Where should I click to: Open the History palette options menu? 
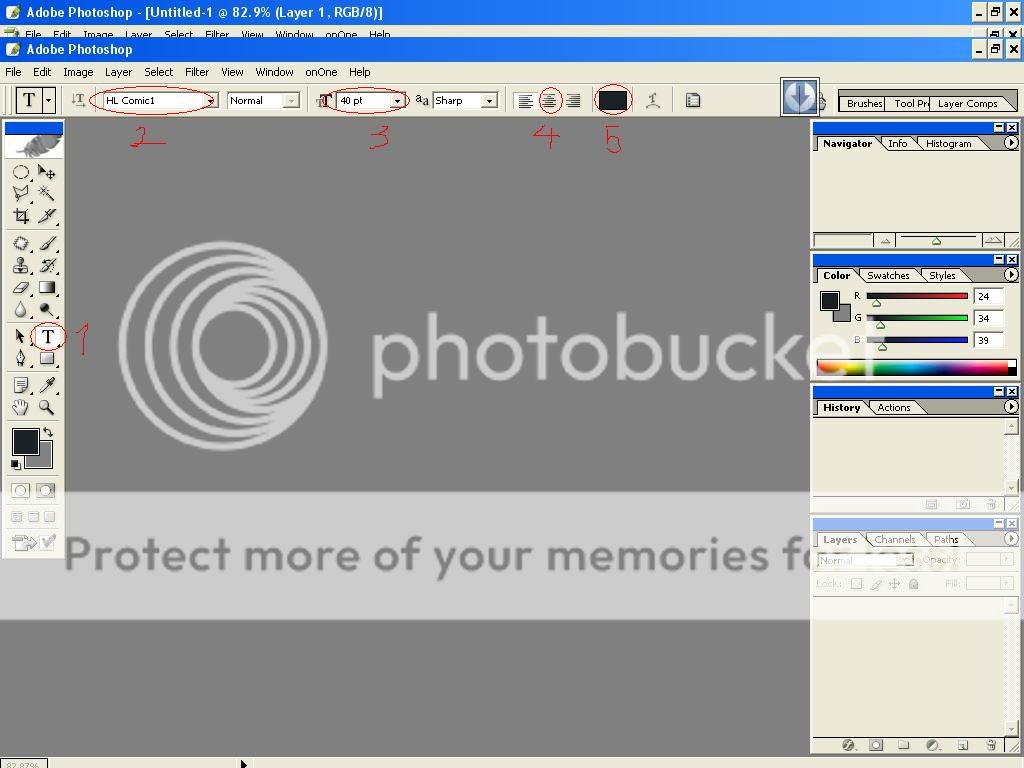1010,406
